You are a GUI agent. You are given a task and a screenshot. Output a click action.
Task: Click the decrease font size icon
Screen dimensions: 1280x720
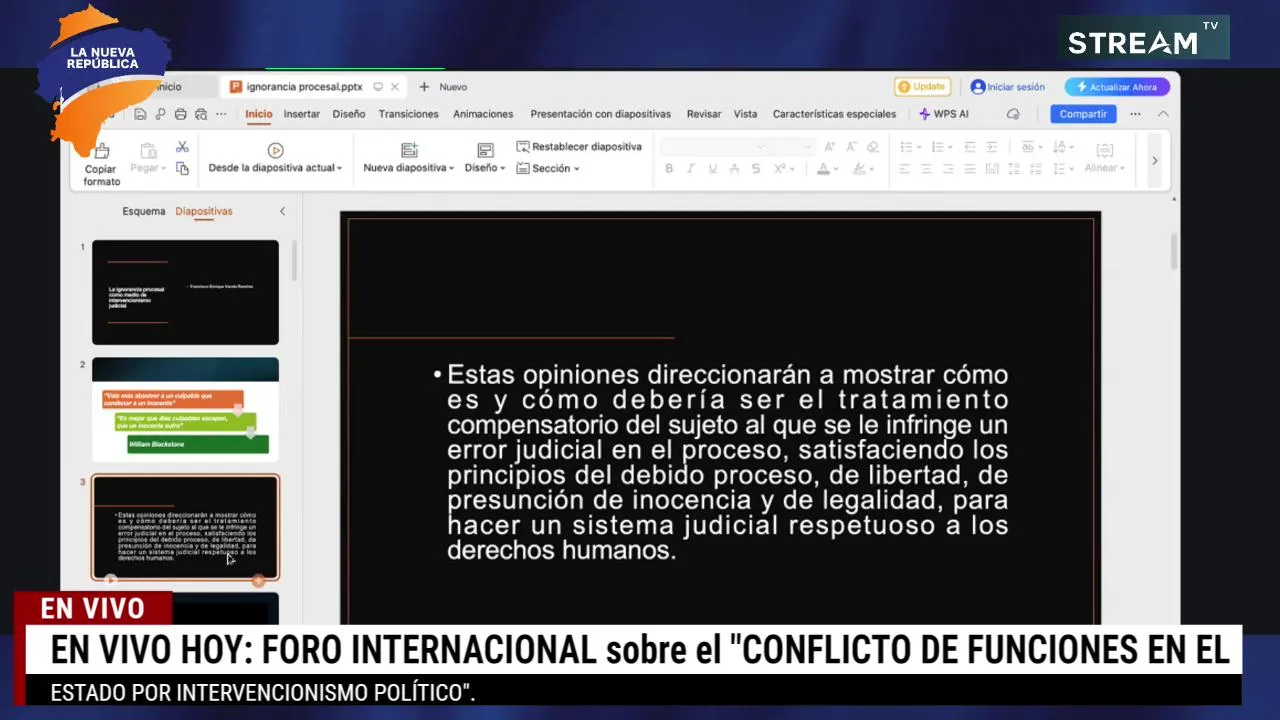[x=851, y=147]
